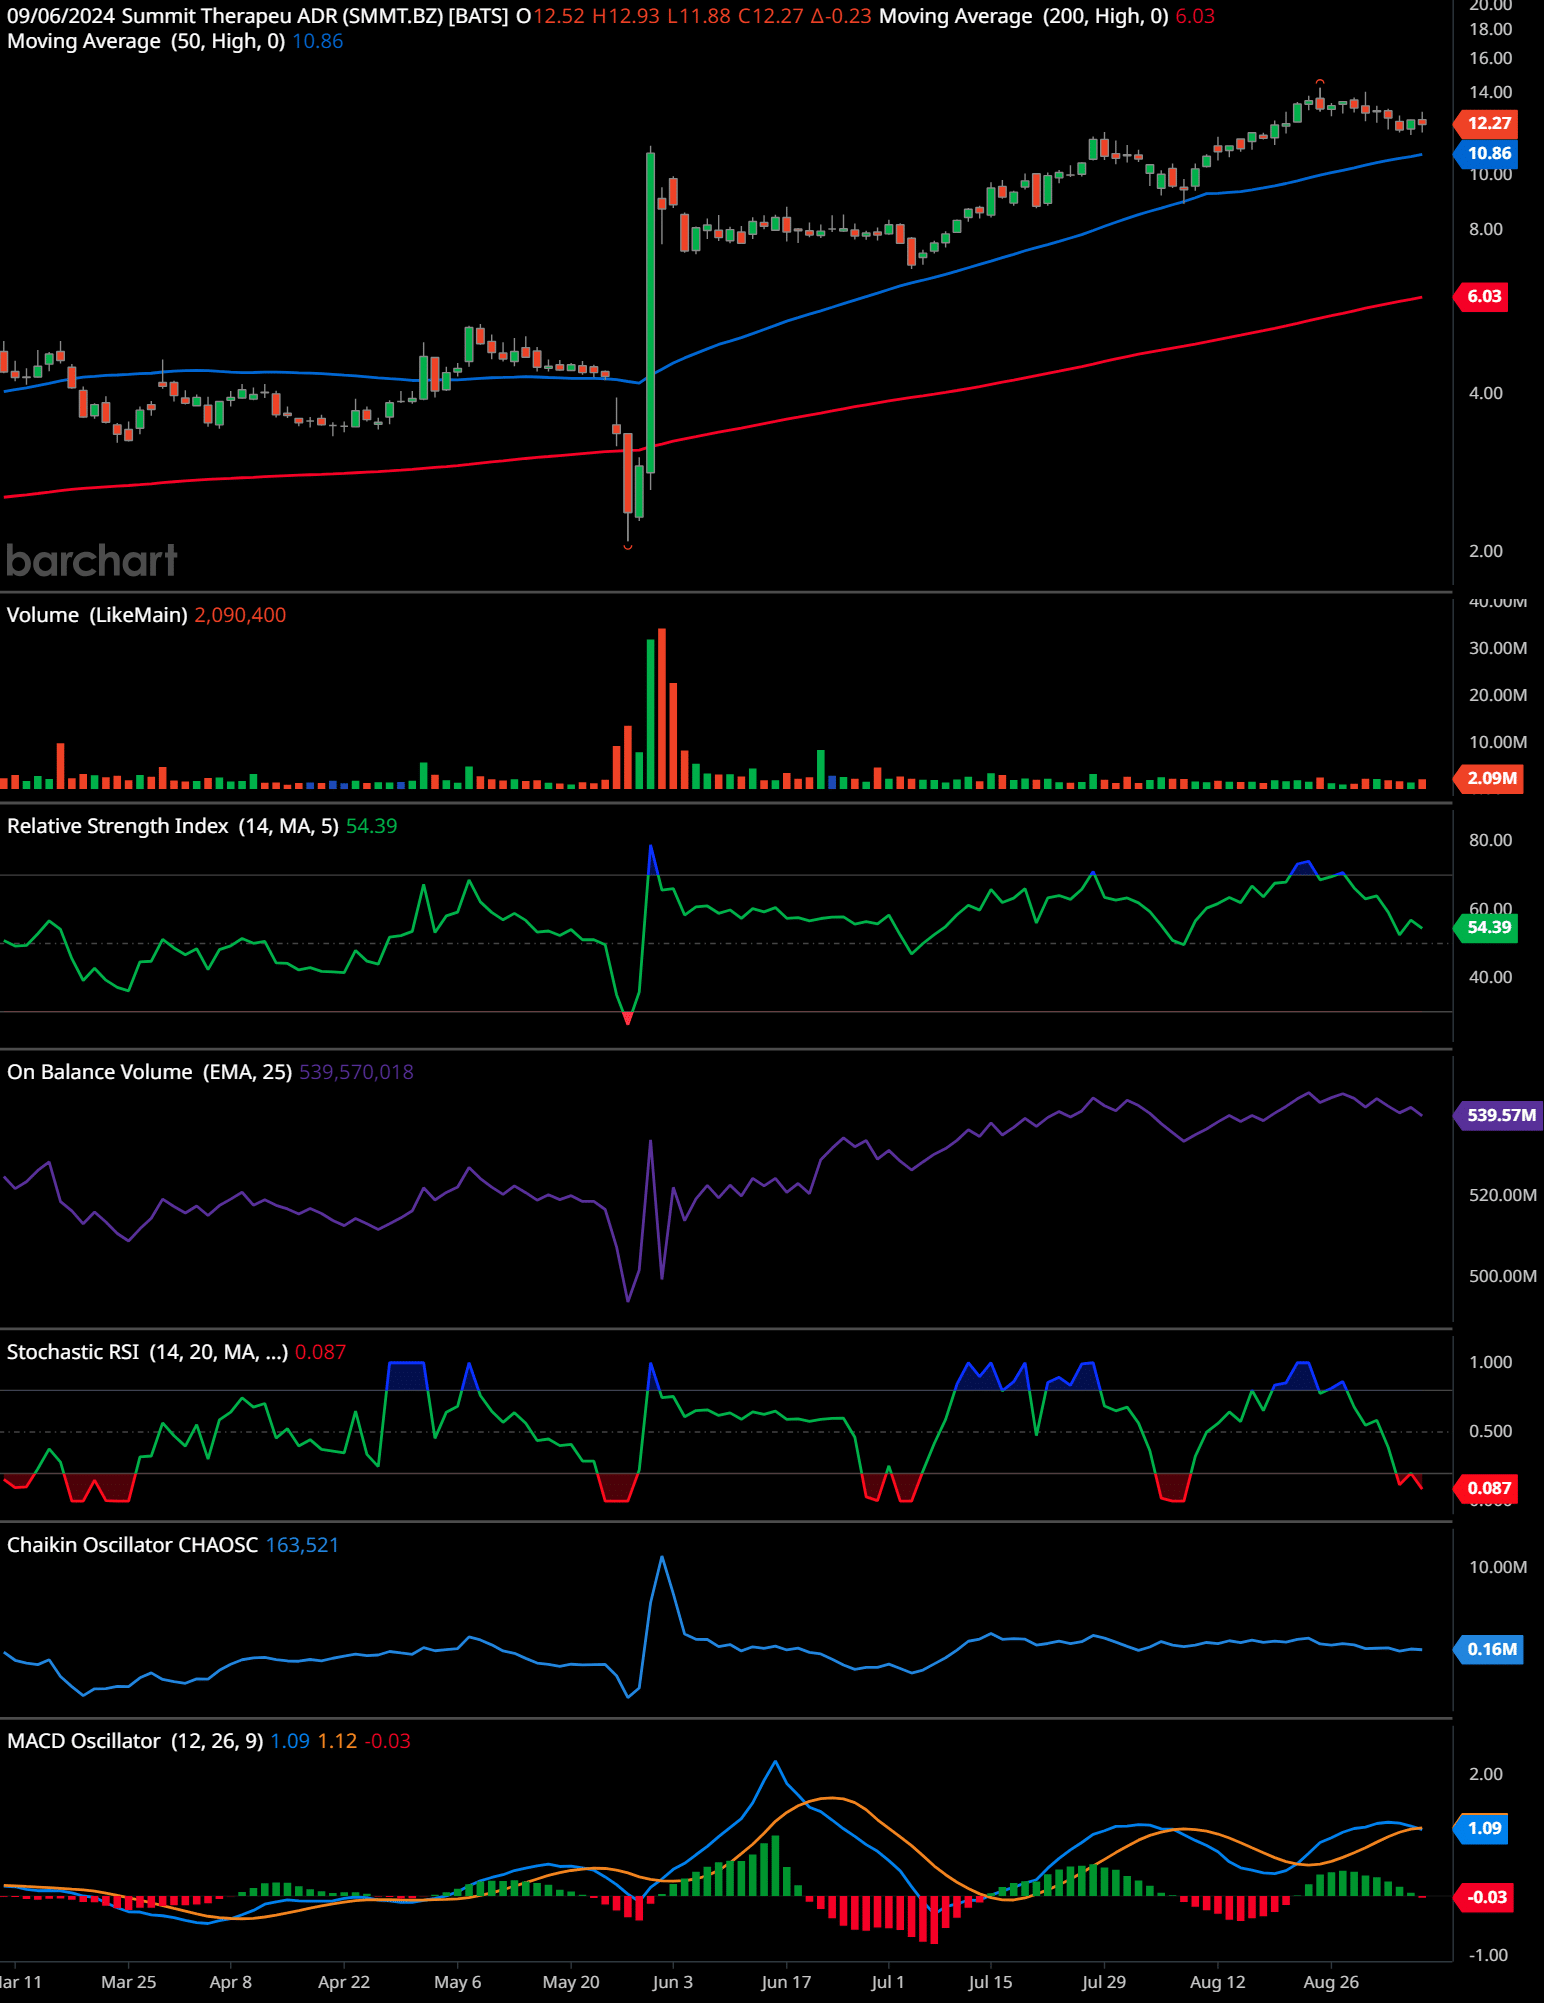Screen dimensions: 1544x2003
Task: Click the 163,521 Chaikin reading
Action: [302, 1545]
